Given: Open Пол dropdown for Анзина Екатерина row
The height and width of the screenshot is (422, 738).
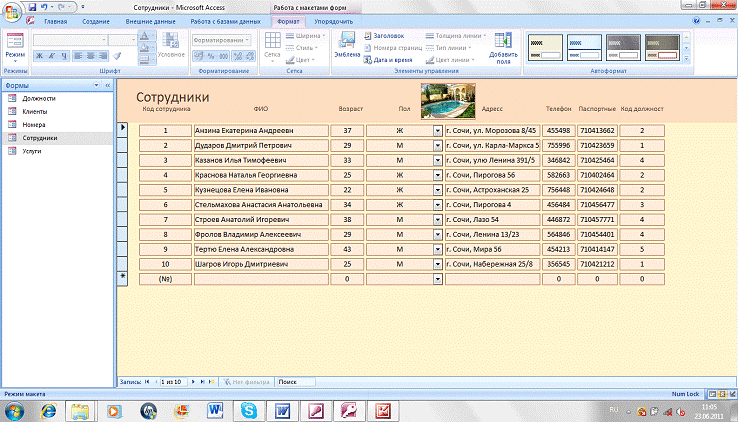Looking at the screenshot, I should [x=437, y=130].
